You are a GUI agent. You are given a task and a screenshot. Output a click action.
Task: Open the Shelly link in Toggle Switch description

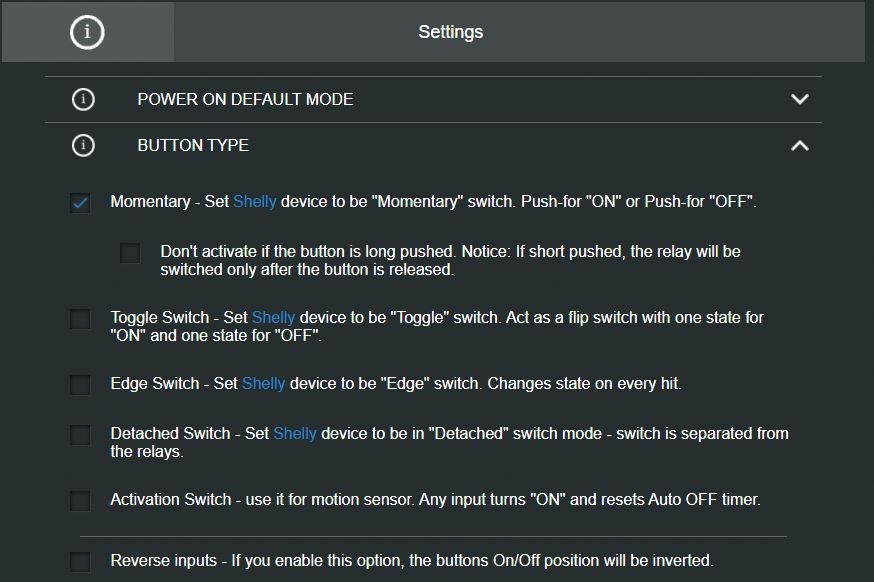(273, 317)
